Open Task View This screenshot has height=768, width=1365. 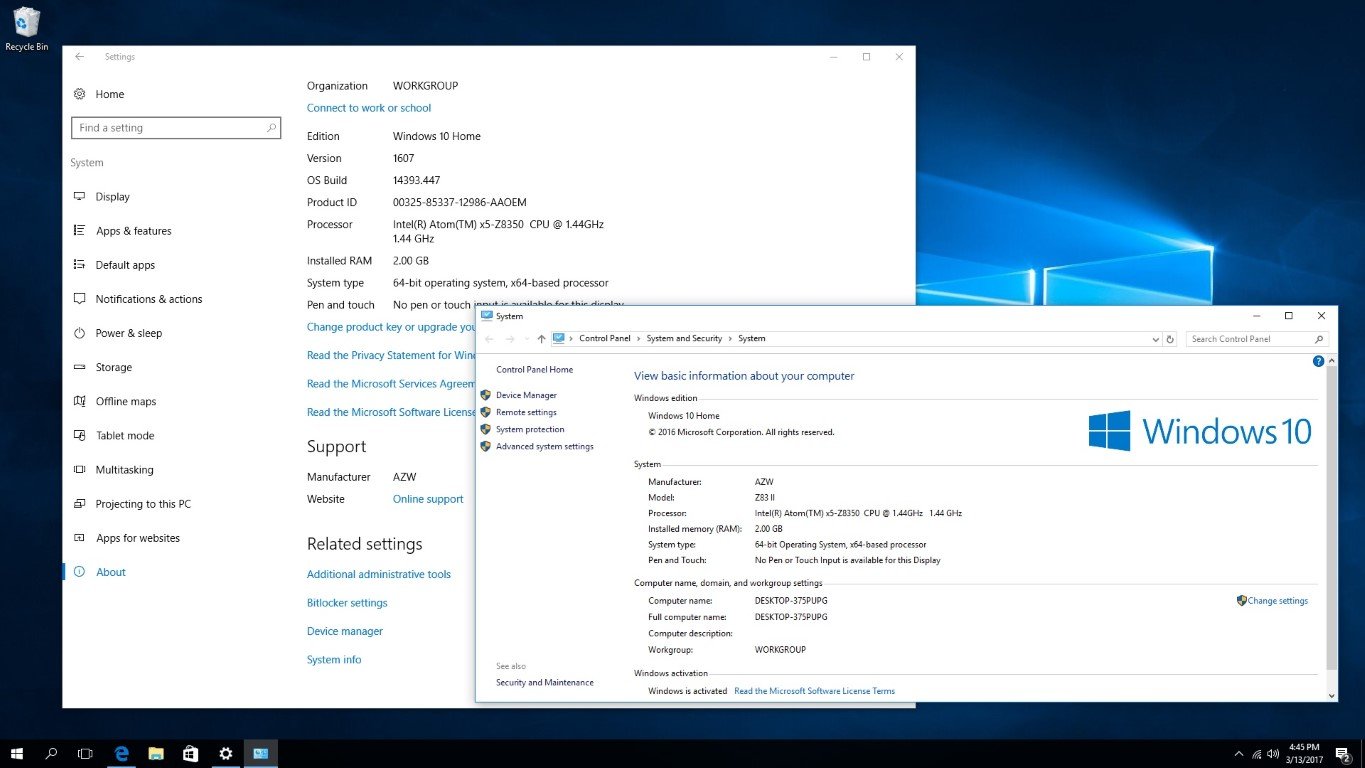pos(85,754)
